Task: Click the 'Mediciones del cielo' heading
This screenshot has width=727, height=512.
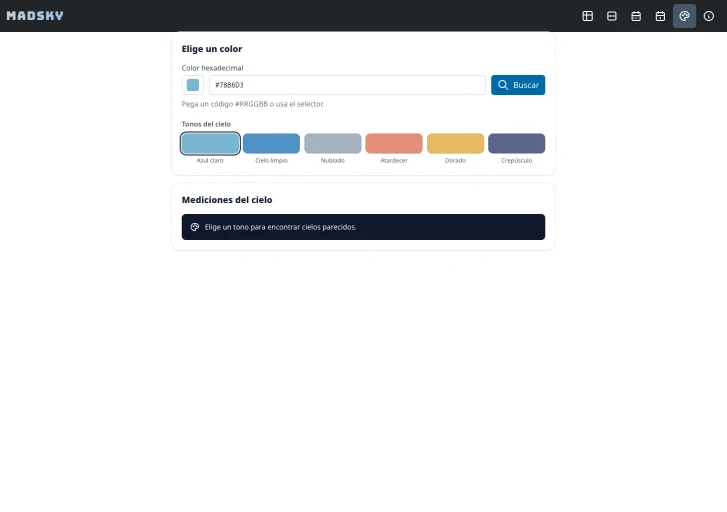Action: (x=227, y=200)
